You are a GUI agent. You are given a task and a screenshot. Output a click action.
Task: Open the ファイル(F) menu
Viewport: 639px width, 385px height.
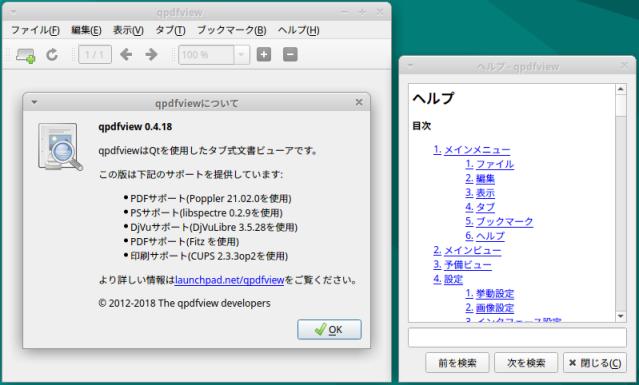coord(35,30)
